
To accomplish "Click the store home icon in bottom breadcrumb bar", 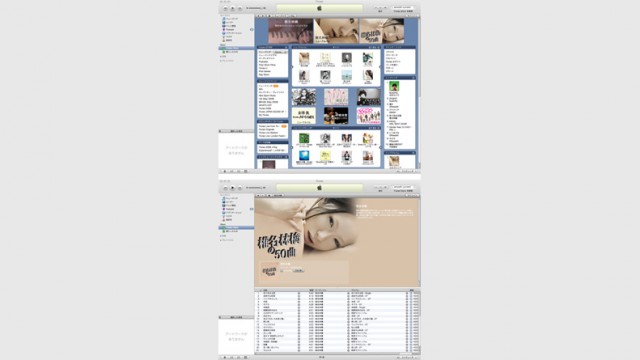I will (269, 196).
